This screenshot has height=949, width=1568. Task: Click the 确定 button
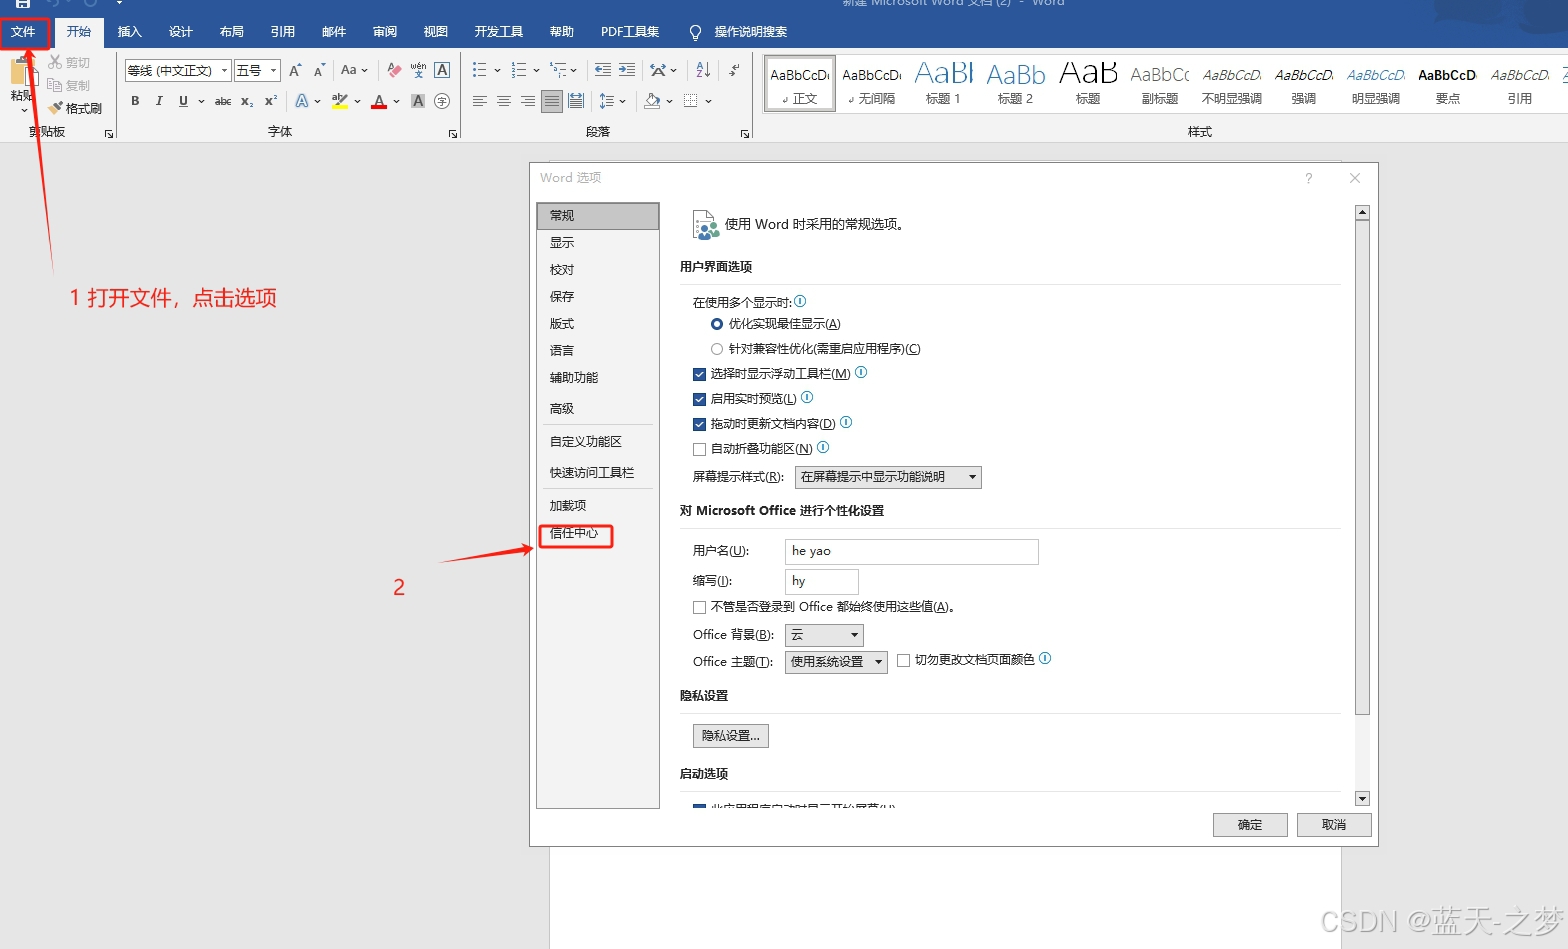click(x=1250, y=825)
